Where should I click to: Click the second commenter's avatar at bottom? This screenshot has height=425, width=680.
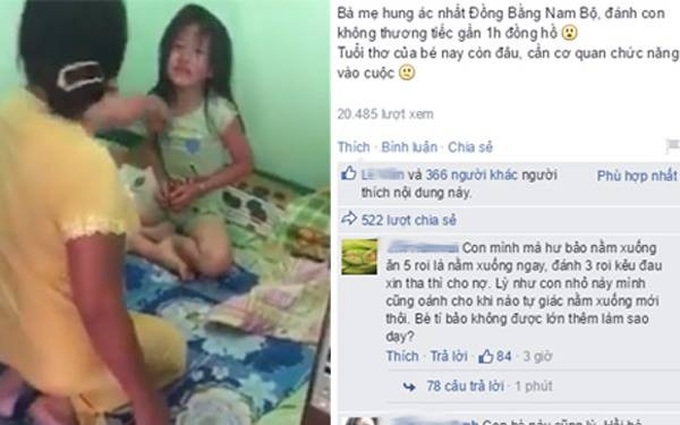[359, 421]
